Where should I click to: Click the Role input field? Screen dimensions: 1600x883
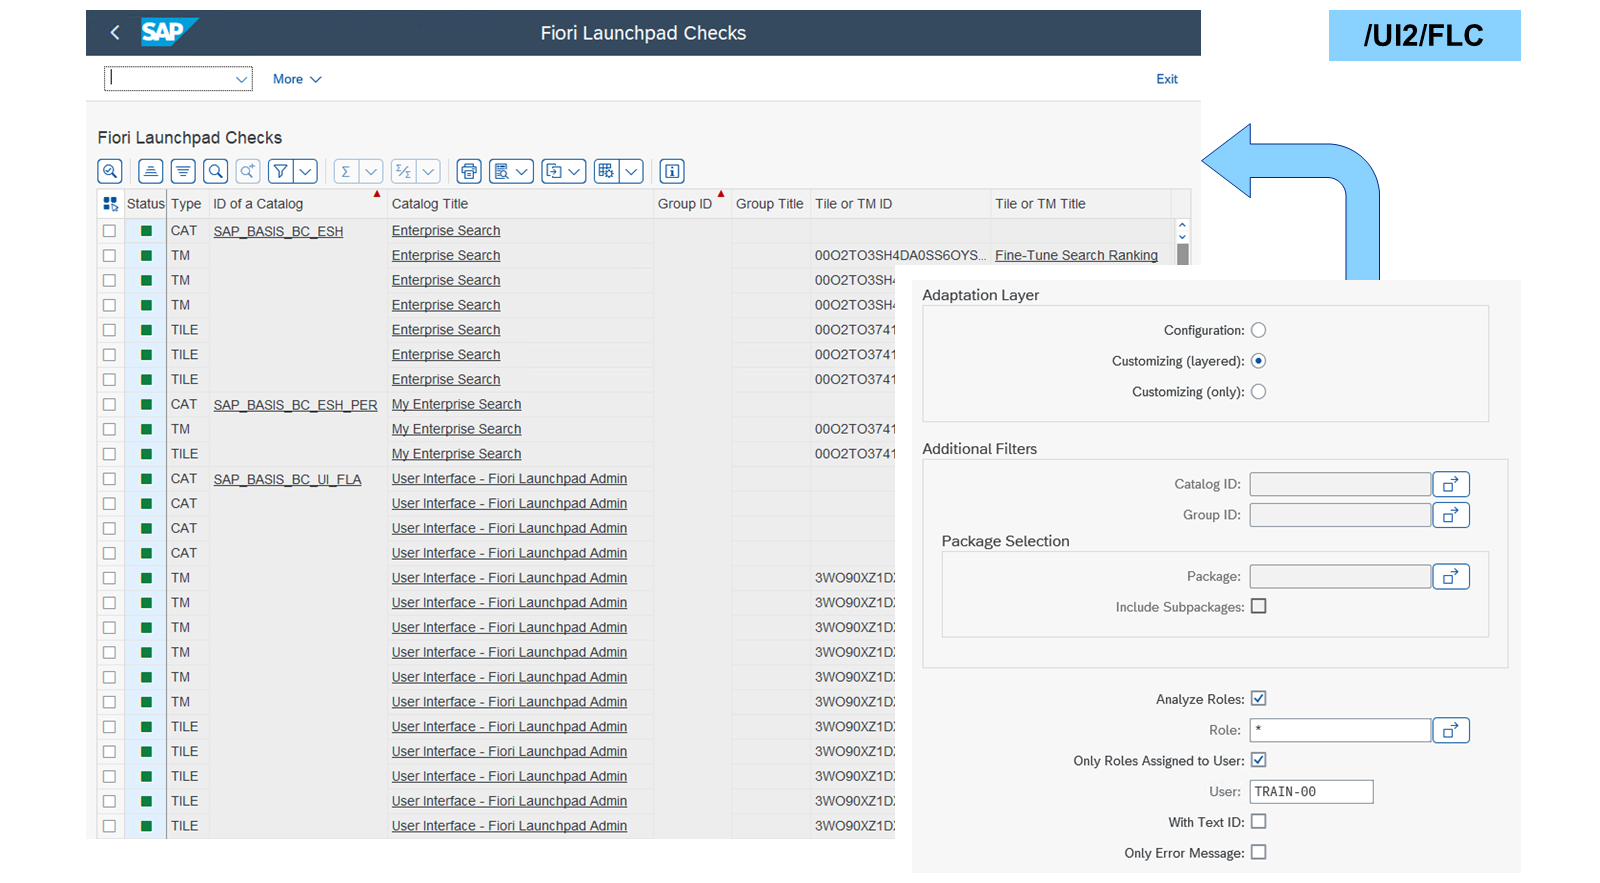[1340, 730]
